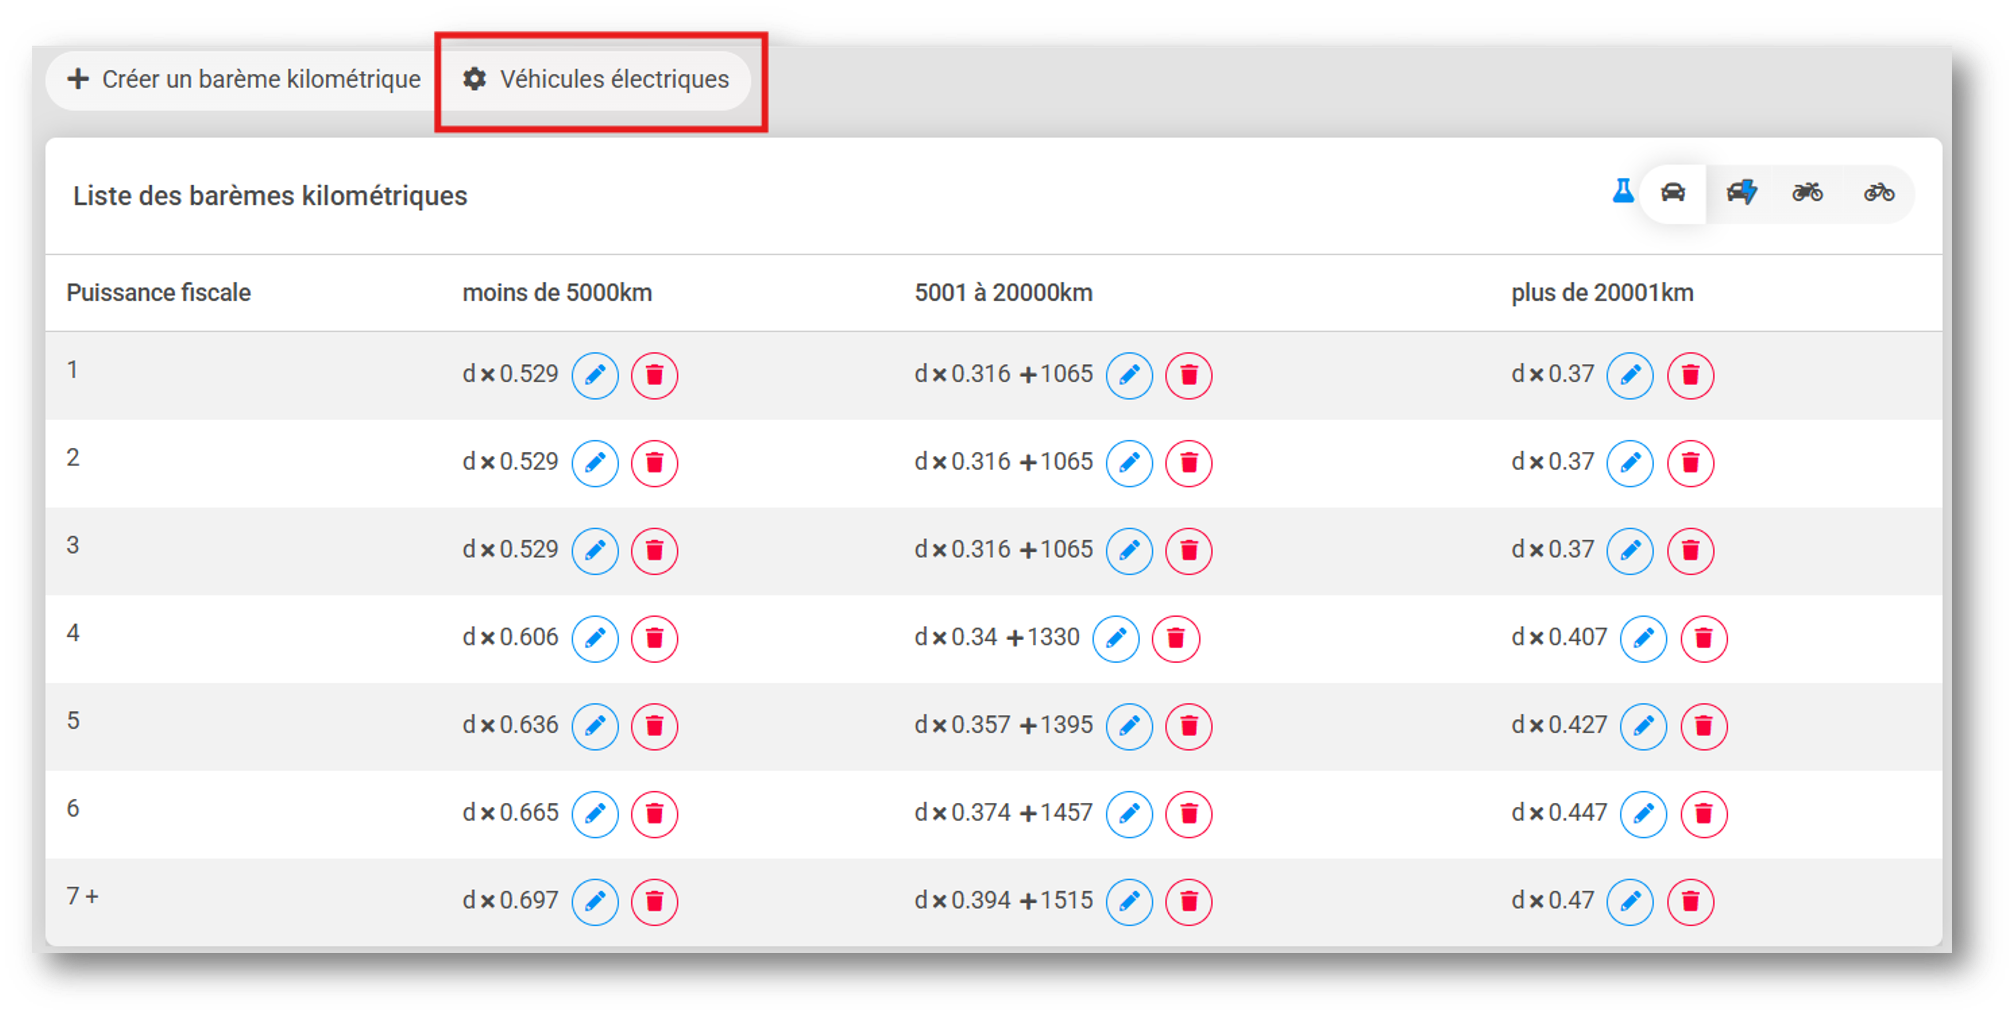Delete the d×0.407 formula

1704,638
